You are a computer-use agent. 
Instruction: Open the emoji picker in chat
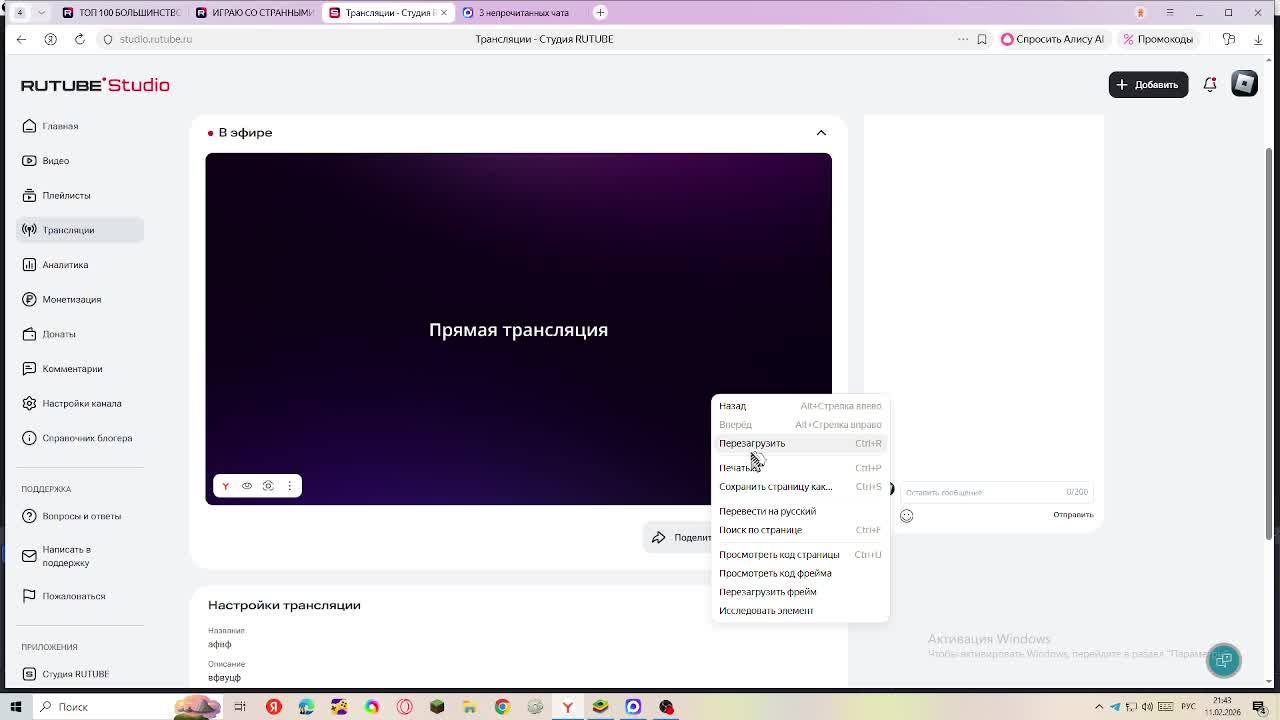click(x=907, y=516)
